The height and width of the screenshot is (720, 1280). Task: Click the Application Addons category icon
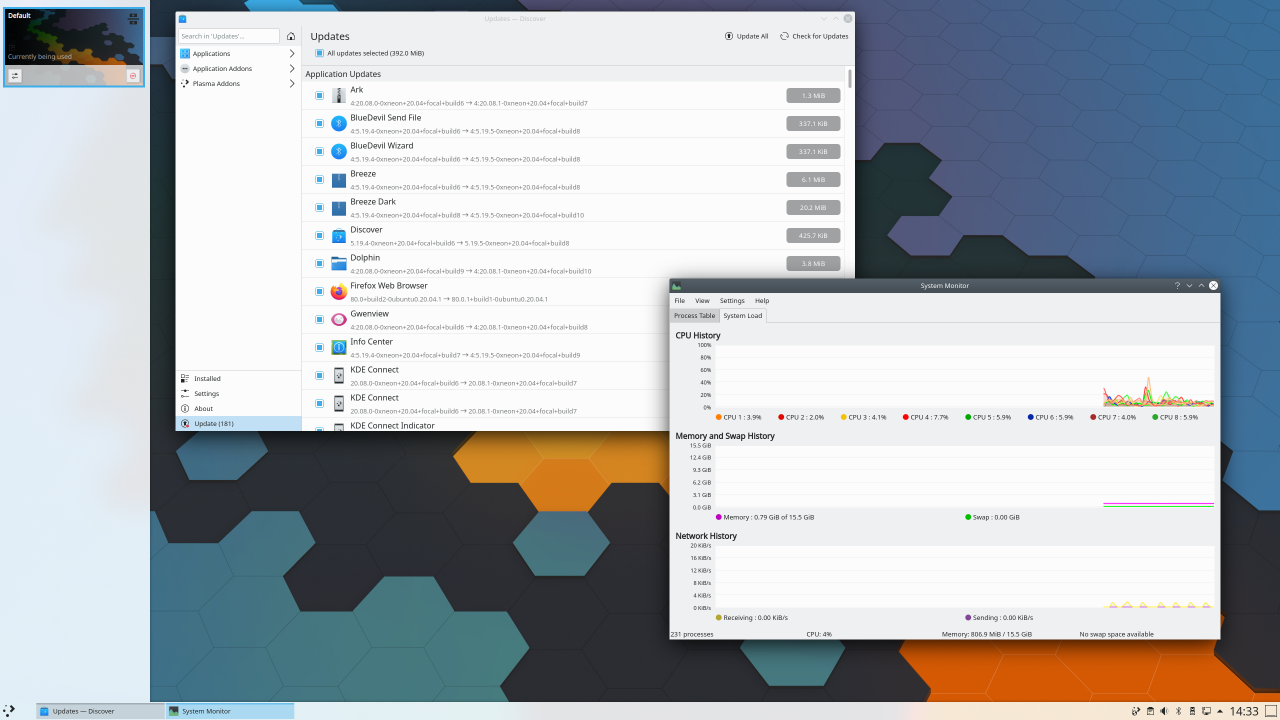click(x=185, y=68)
